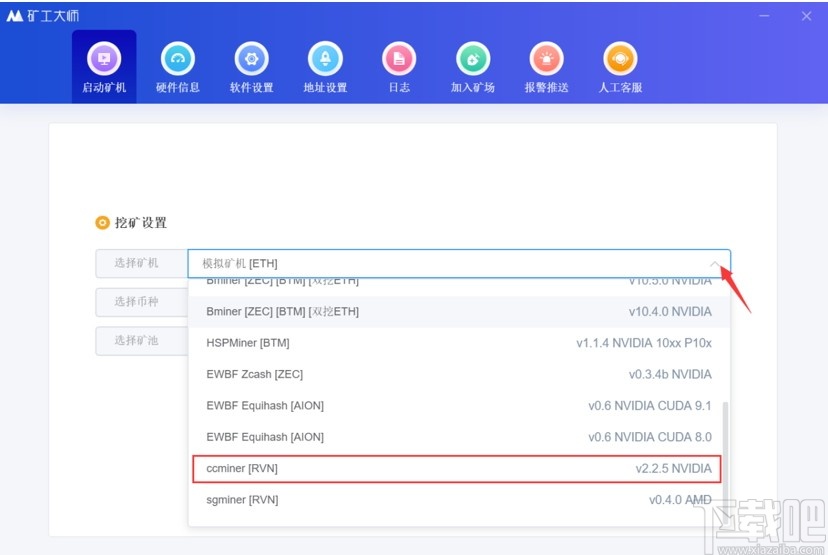Minimize the 矿工大师 window

[x=764, y=16]
